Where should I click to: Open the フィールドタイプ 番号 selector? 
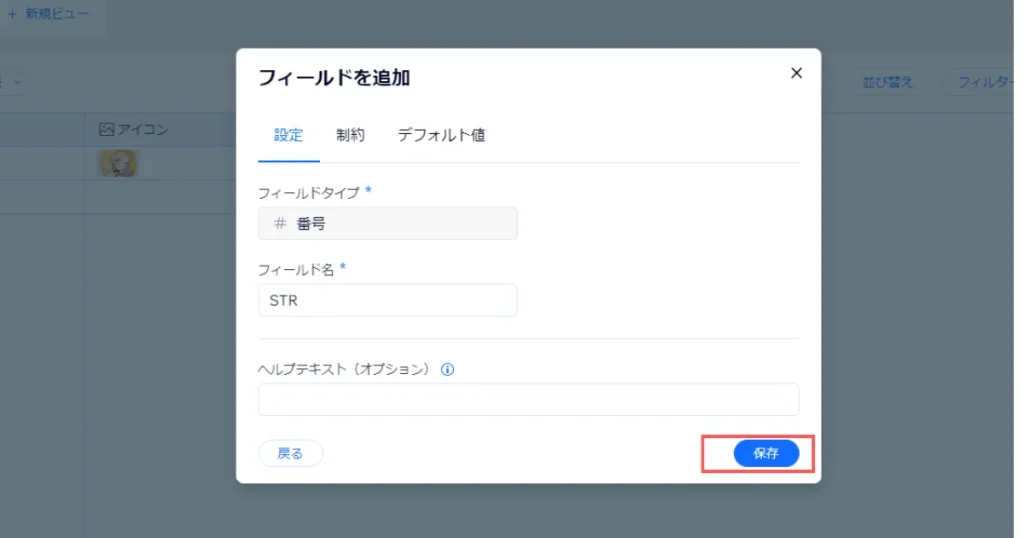pyautogui.click(x=387, y=224)
